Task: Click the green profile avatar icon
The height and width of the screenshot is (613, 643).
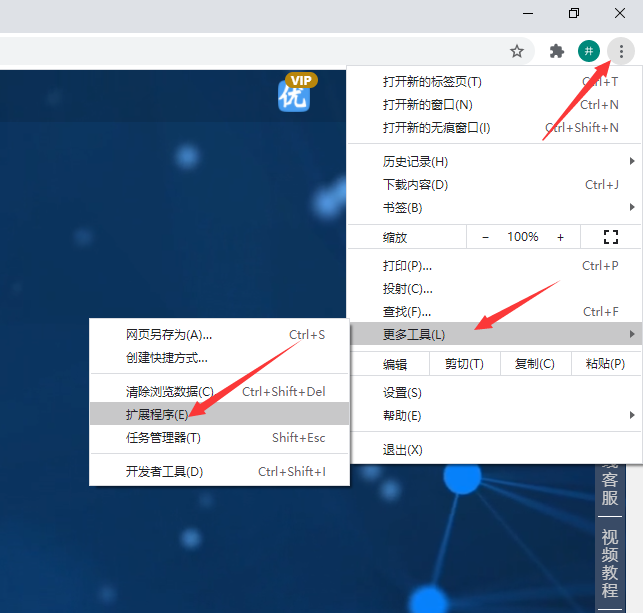Action: [x=590, y=51]
